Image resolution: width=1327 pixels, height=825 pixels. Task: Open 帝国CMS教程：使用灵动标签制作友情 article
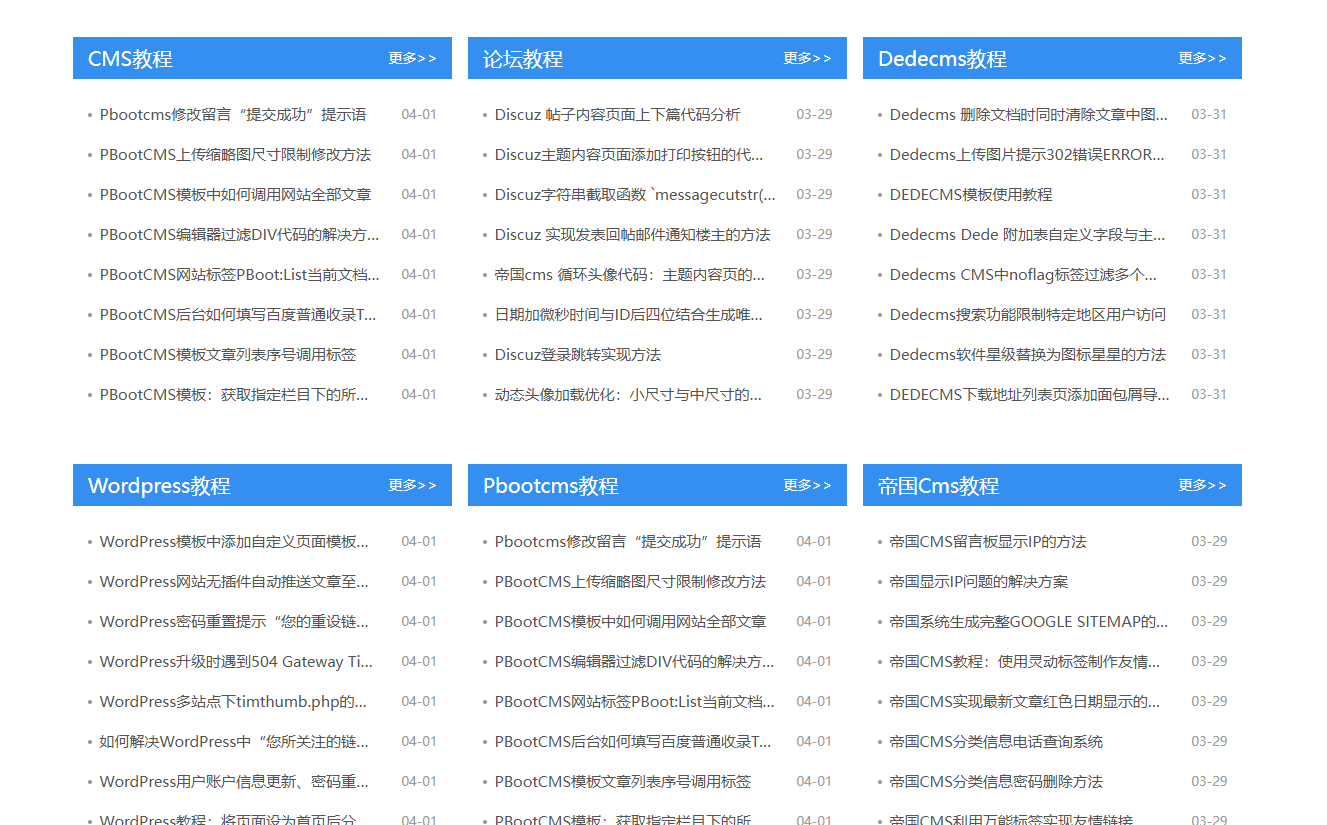[x=1025, y=662]
